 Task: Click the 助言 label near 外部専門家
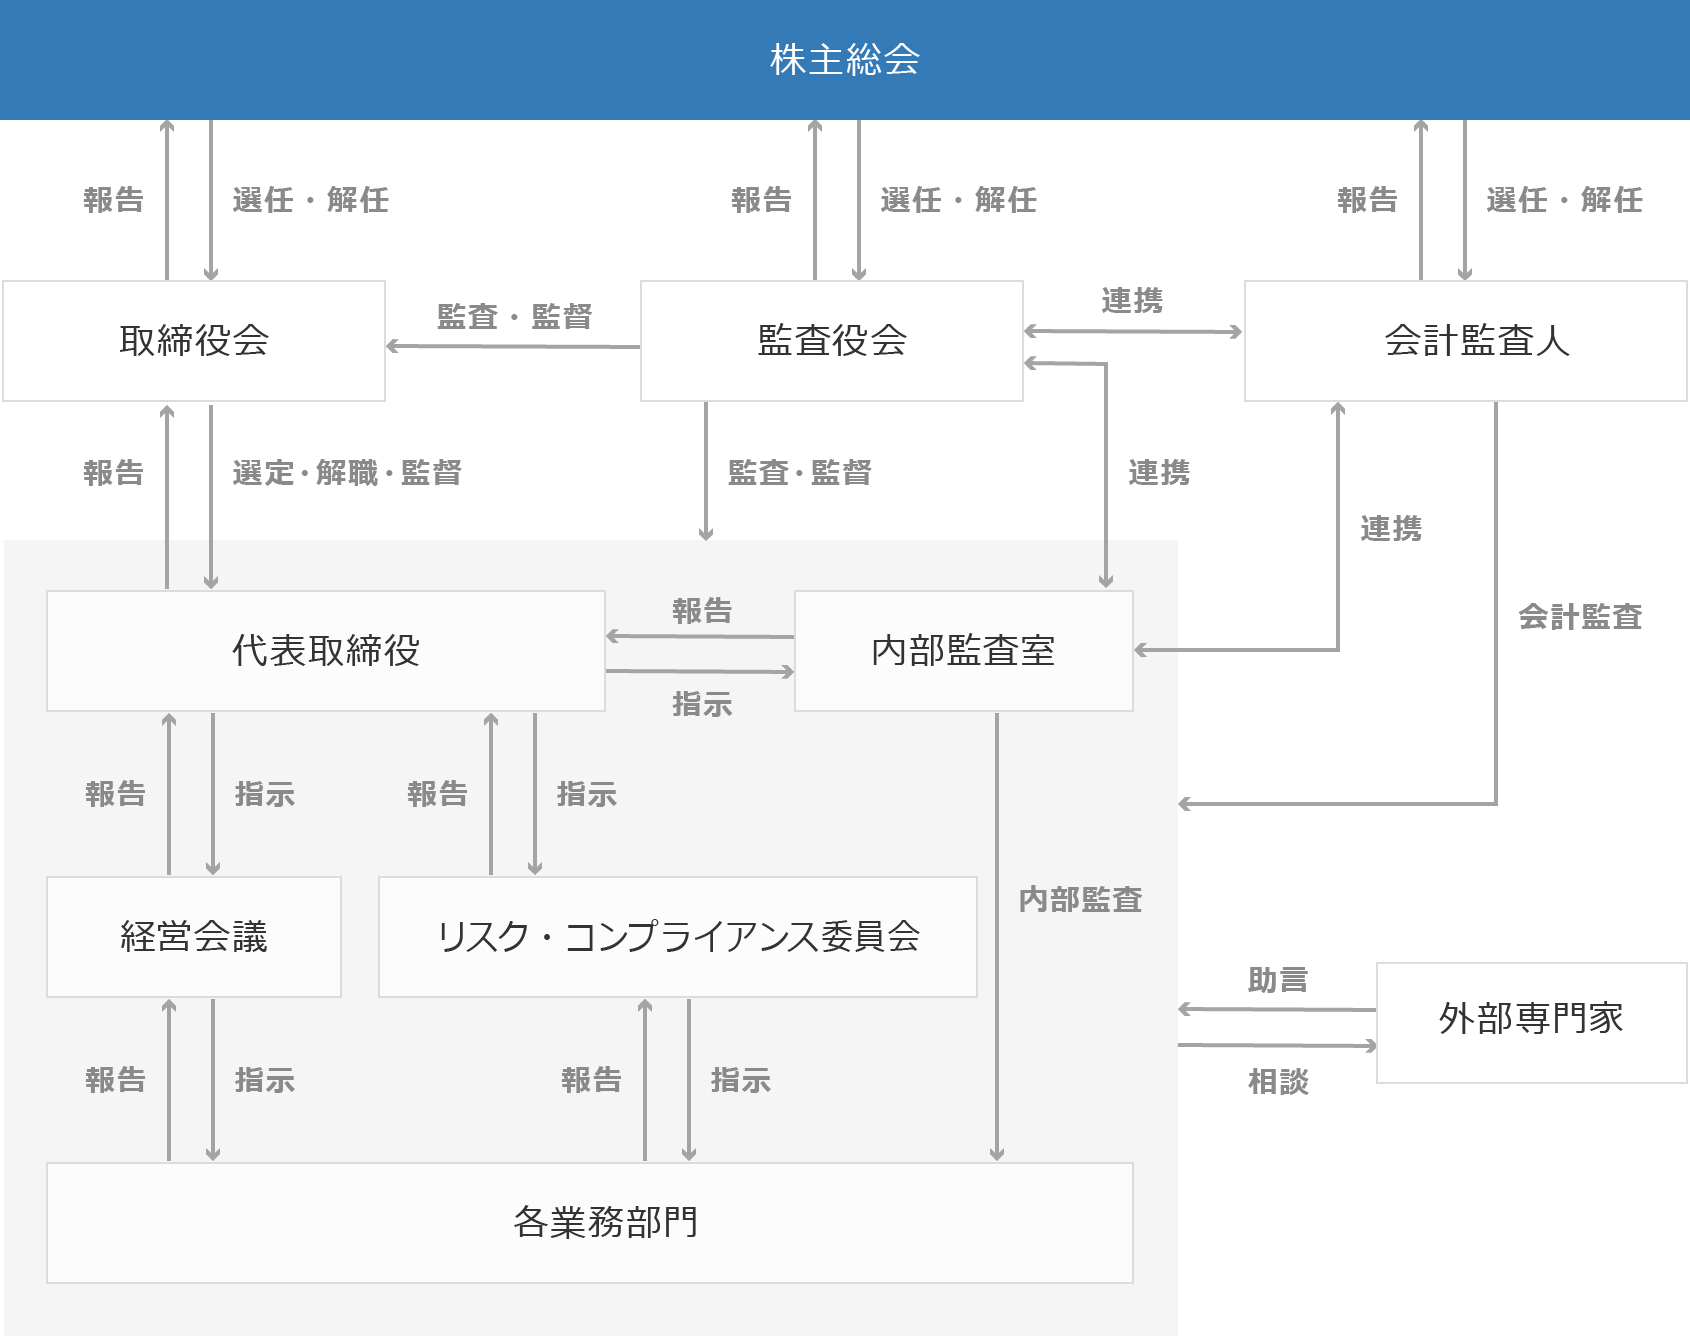coord(1278,980)
